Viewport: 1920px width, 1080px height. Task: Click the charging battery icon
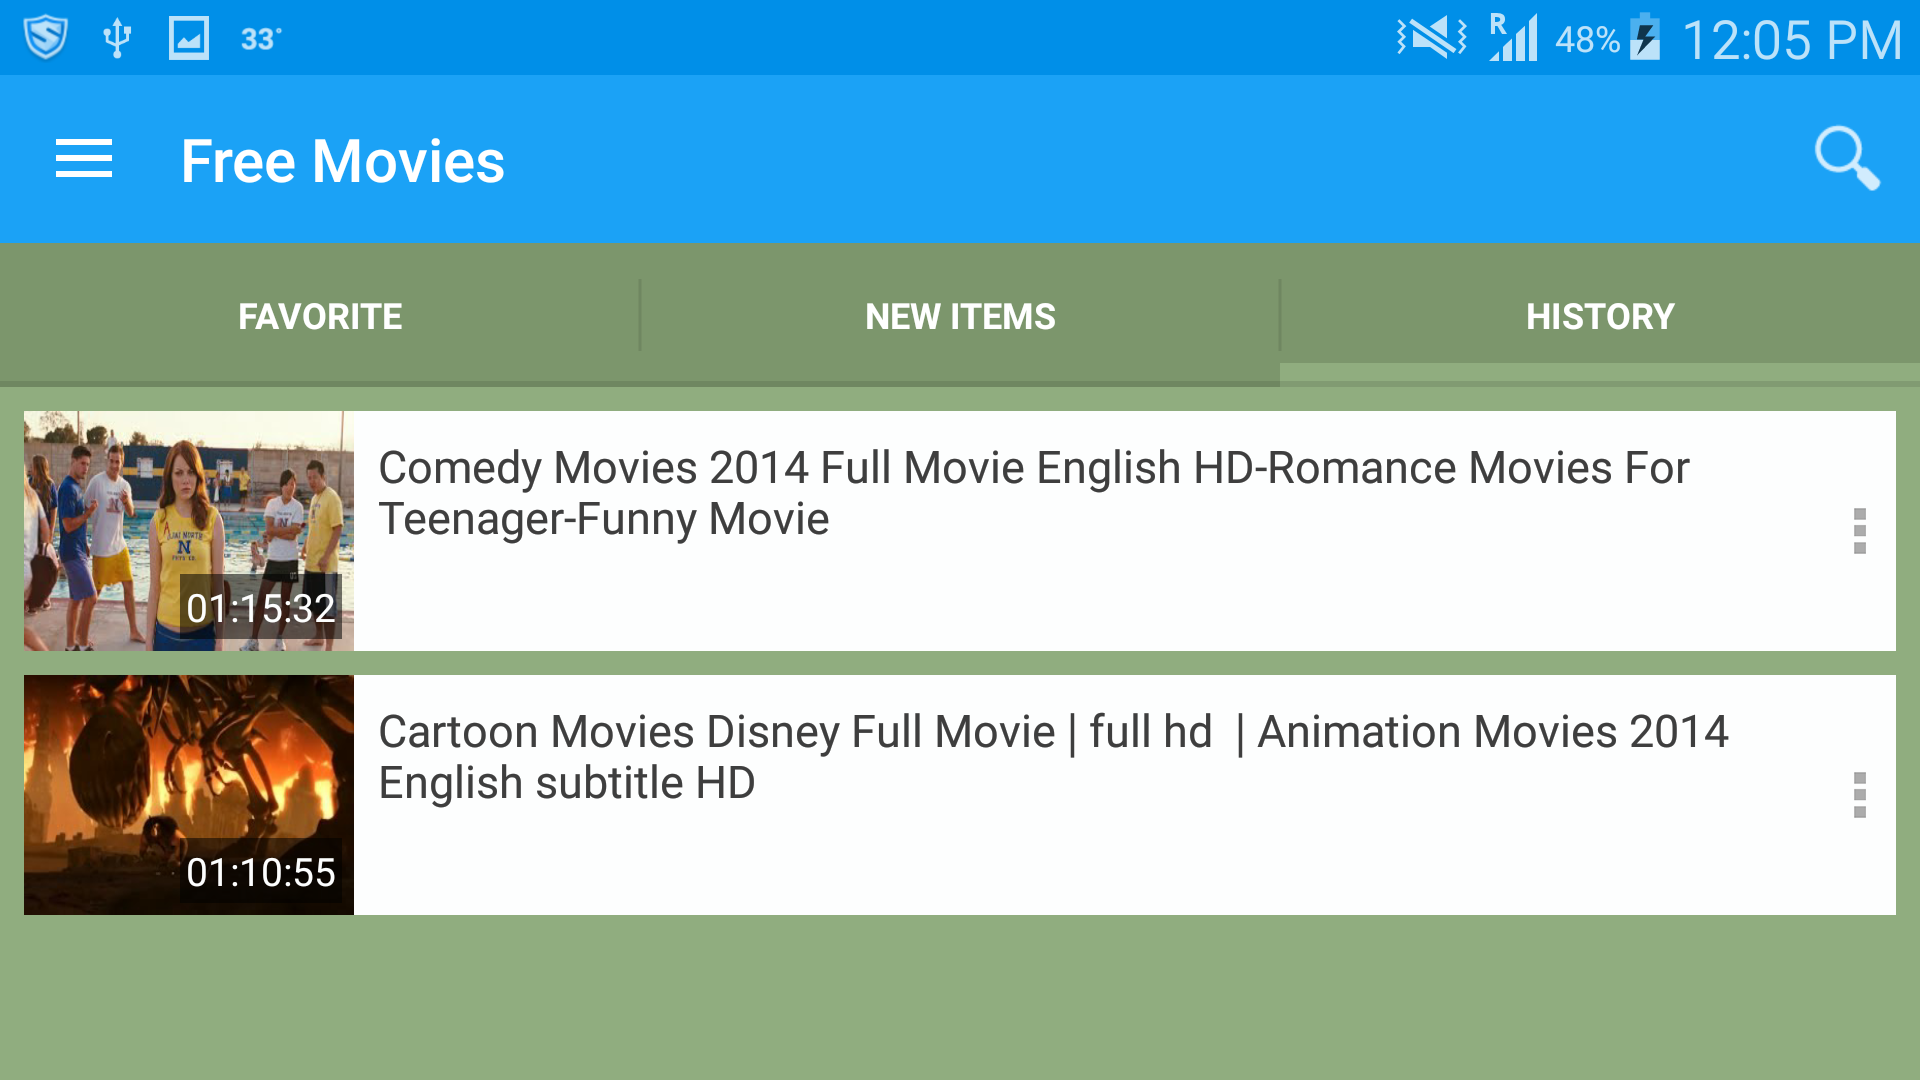[1645, 37]
